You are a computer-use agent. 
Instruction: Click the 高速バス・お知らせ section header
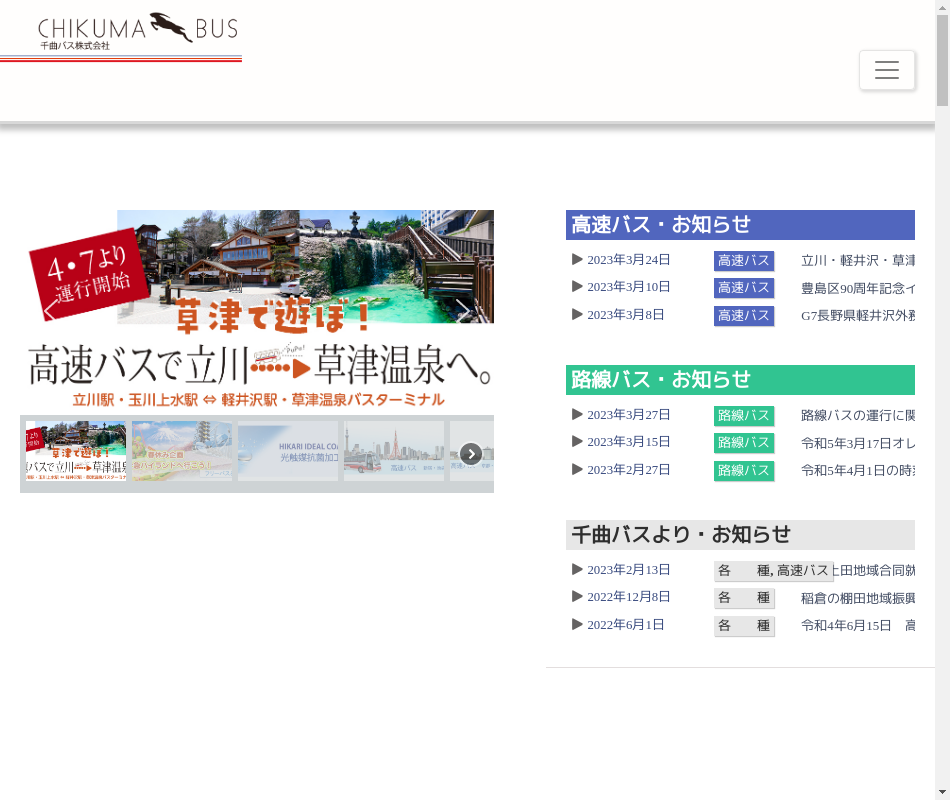click(740, 225)
